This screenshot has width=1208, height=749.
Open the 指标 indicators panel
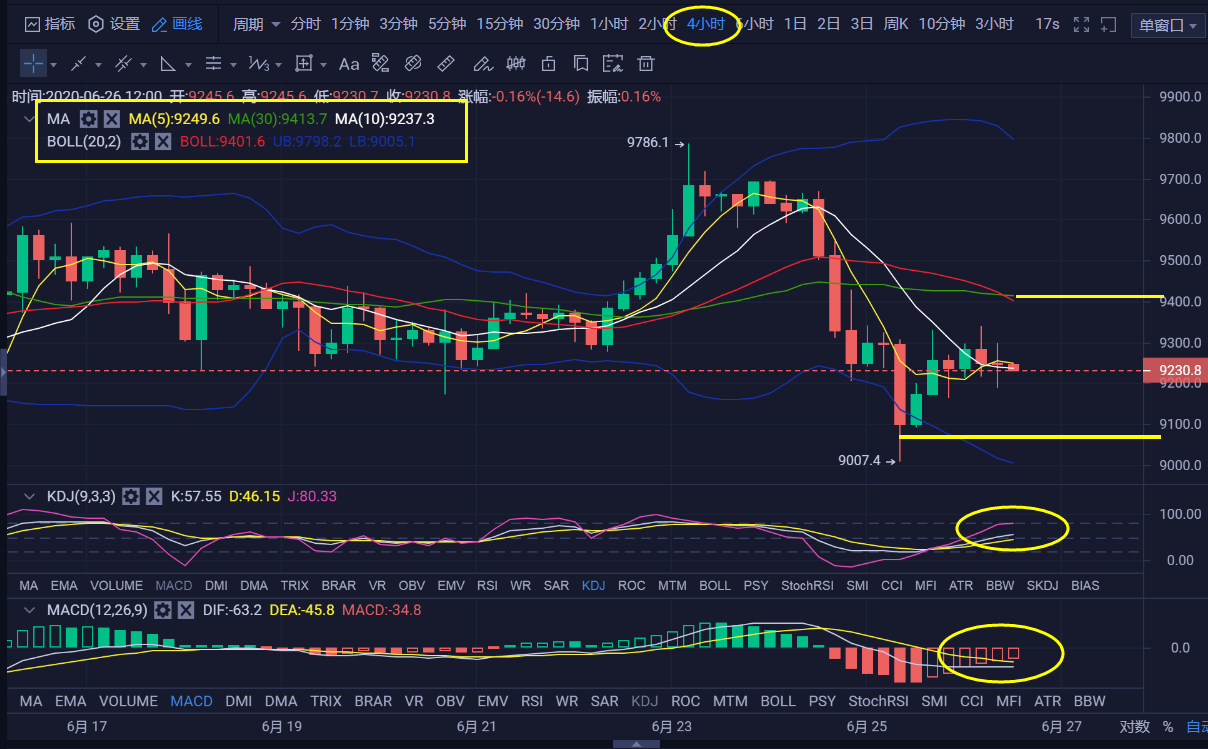[x=49, y=24]
